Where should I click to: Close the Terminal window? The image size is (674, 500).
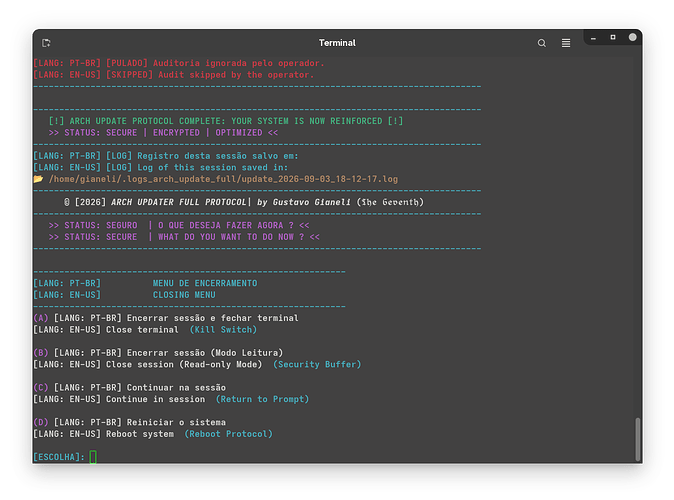click(x=632, y=37)
